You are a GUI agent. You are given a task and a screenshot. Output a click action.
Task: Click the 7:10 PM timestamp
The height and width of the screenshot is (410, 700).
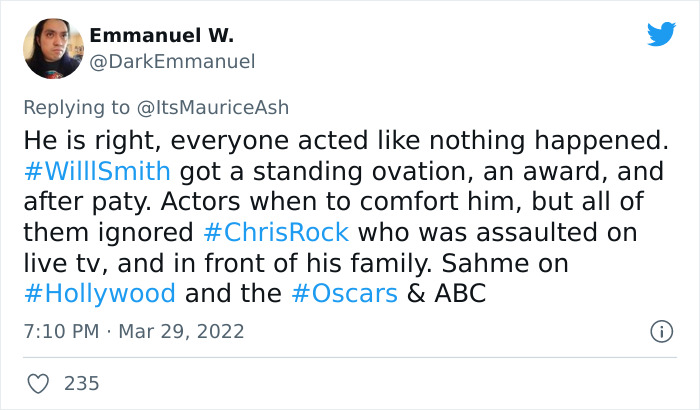coord(60,331)
